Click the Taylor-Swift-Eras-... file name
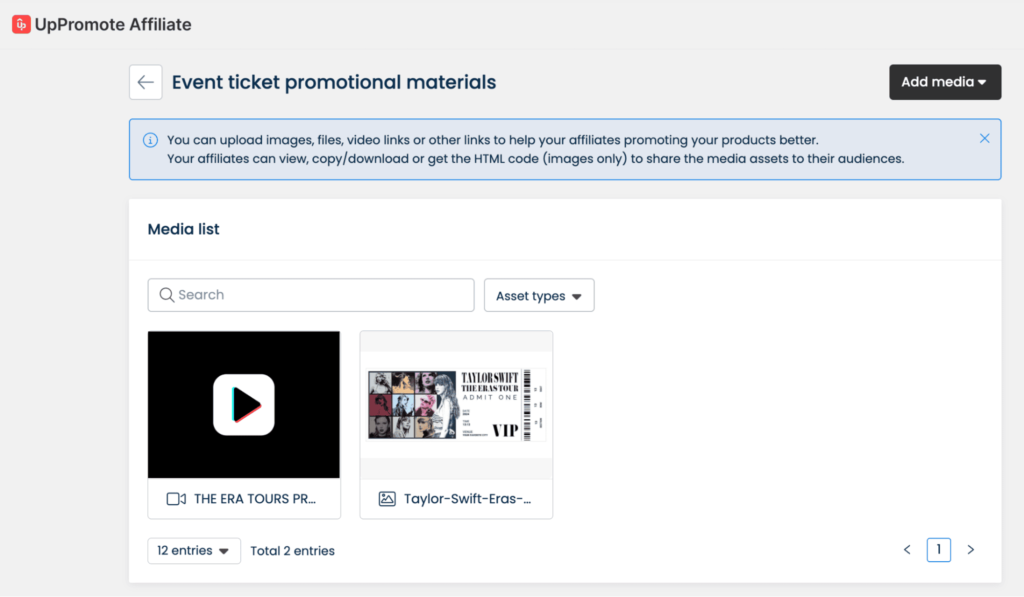Viewport: 1024px width, 597px height. (x=467, y=499)
